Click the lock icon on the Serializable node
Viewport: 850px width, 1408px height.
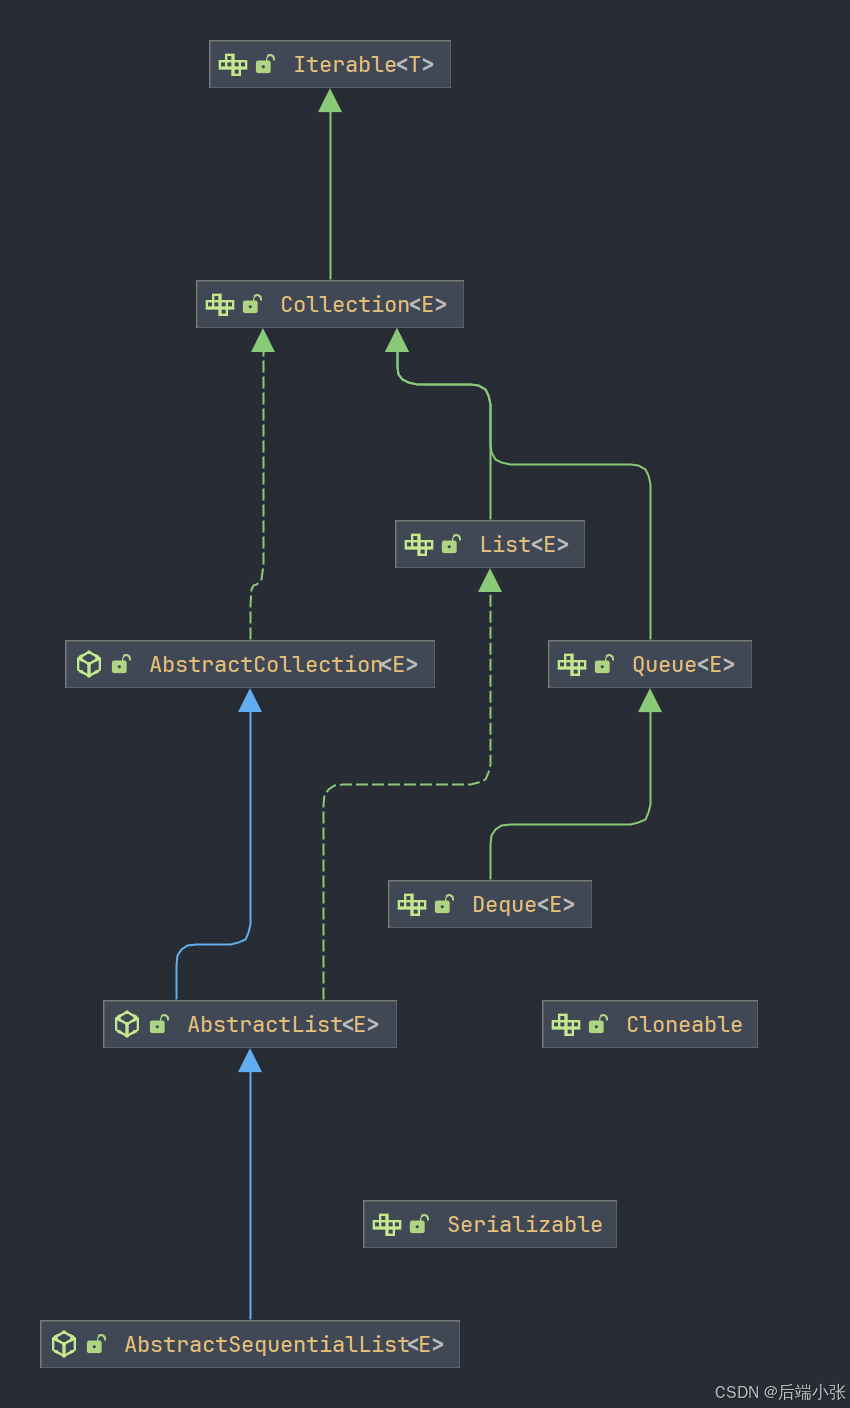pos(419,1224)
